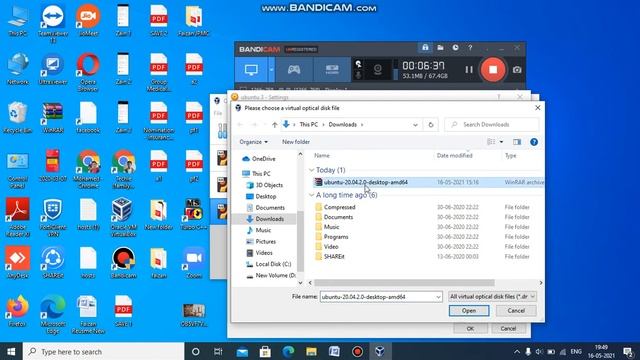
Task: Select Bandicam screen recording mode icon
Action: coord(251,70)
